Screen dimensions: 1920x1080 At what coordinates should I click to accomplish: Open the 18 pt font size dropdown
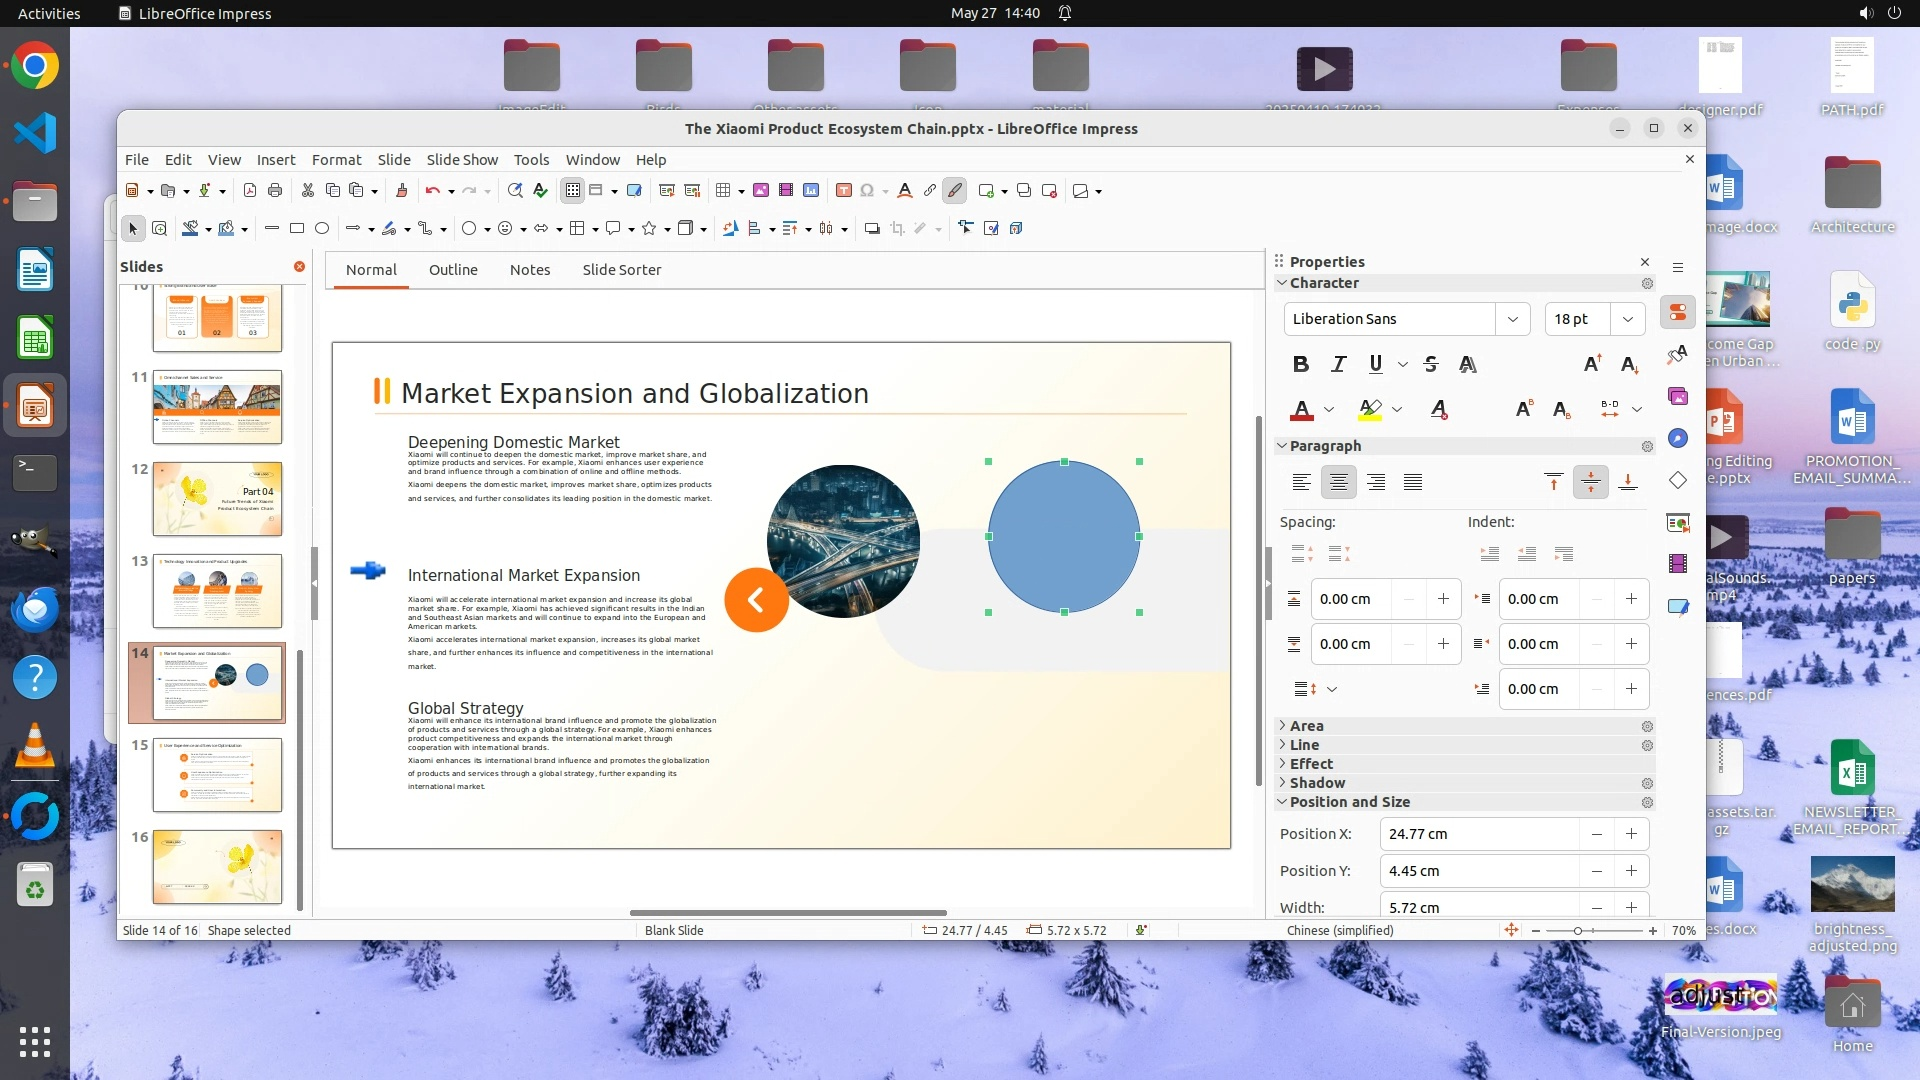coord(1627,319)
